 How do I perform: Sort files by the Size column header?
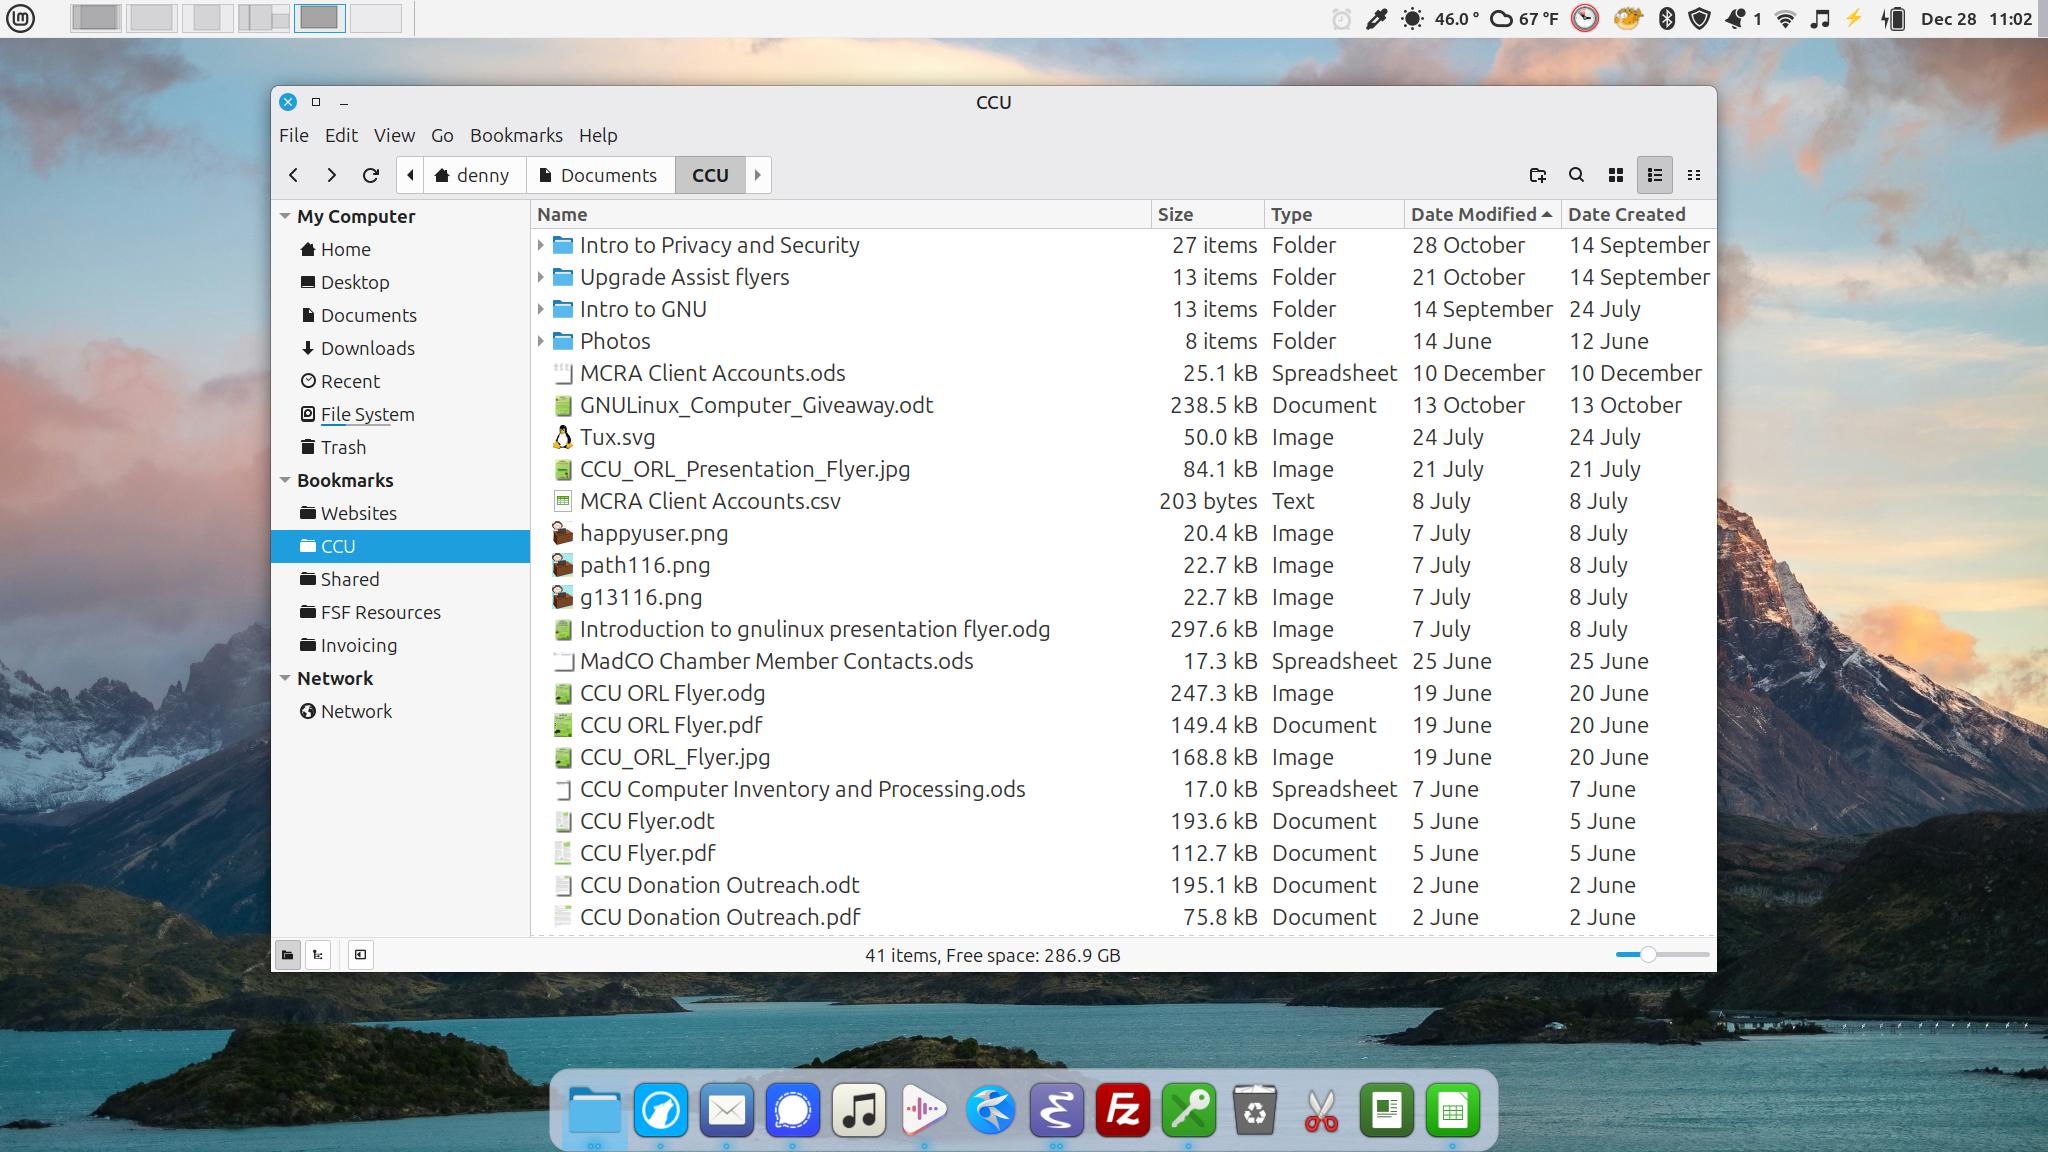click(x=1176, y=214)
